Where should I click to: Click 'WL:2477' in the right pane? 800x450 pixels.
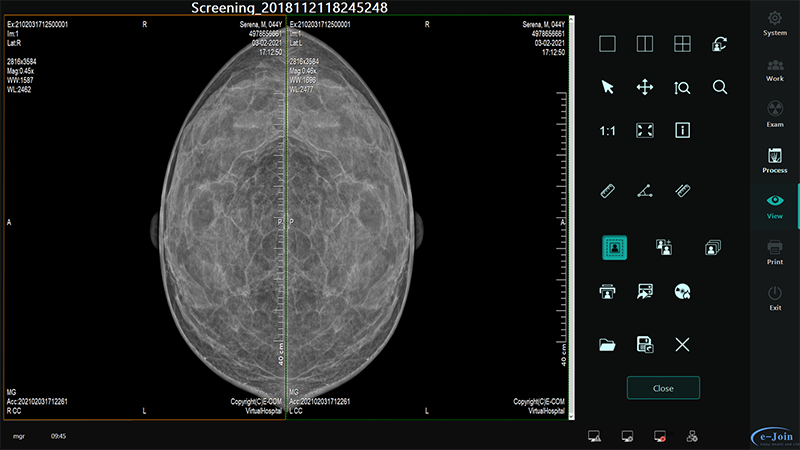click(303, 89)
